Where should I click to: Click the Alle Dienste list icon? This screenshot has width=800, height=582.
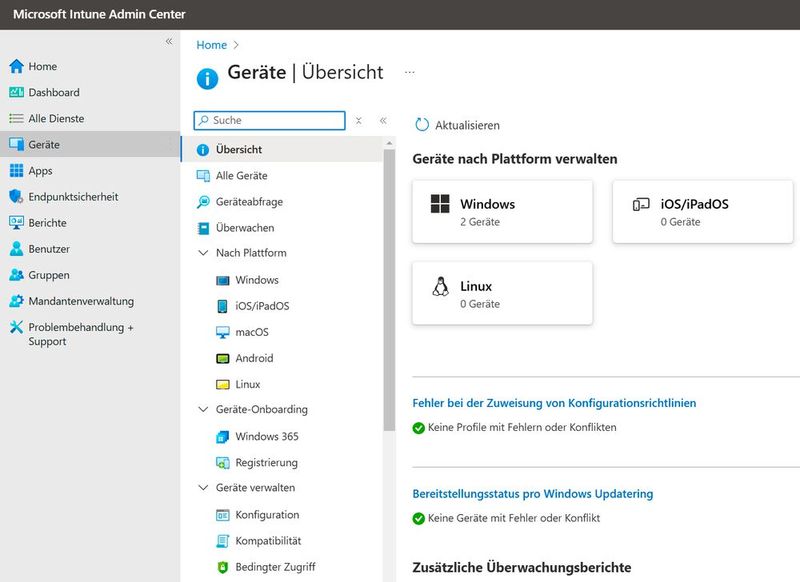(x=16, y=118)
